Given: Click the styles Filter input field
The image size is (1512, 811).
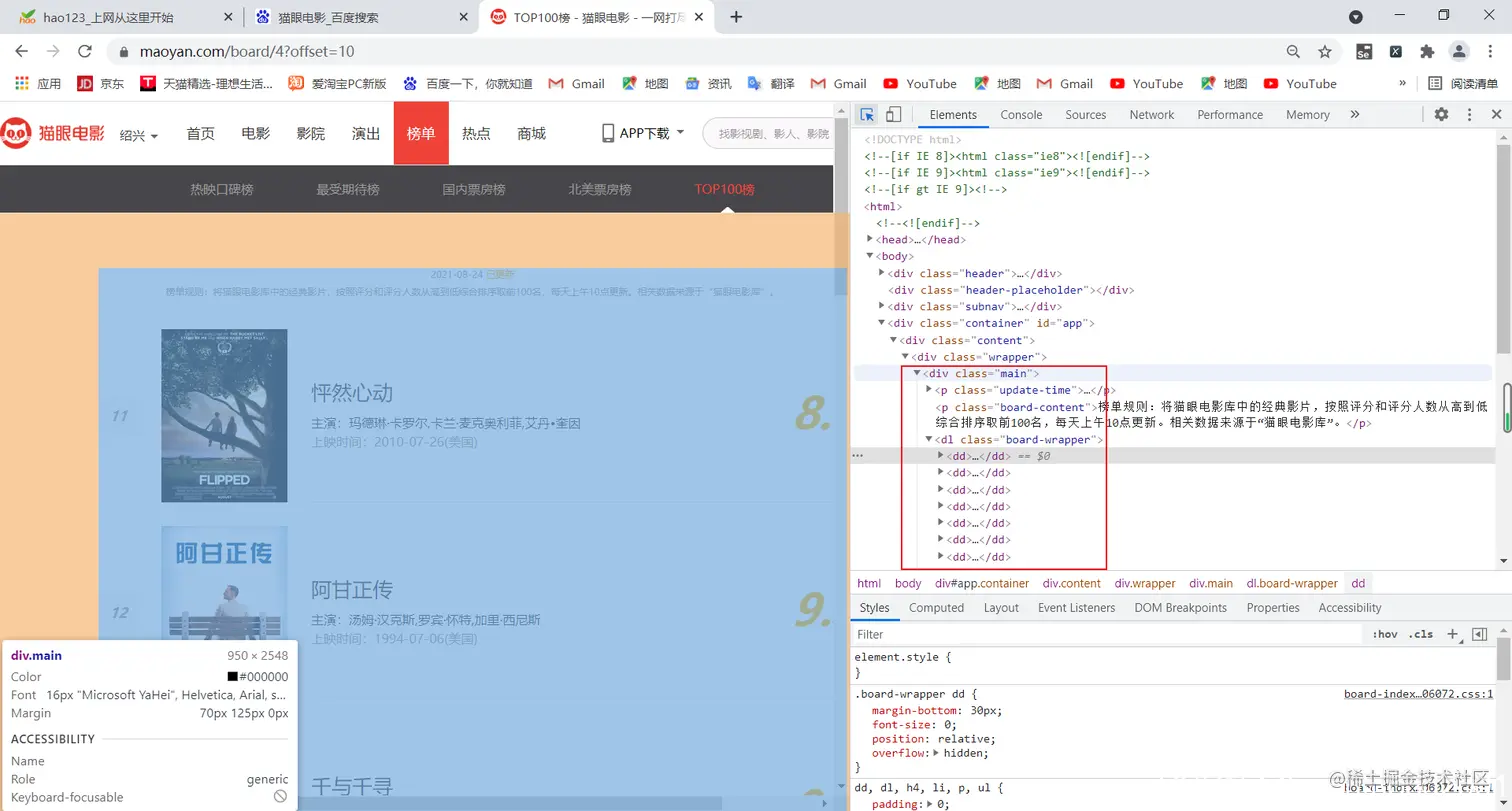Looking at the screenshot, I should [x=1107, y=634].
